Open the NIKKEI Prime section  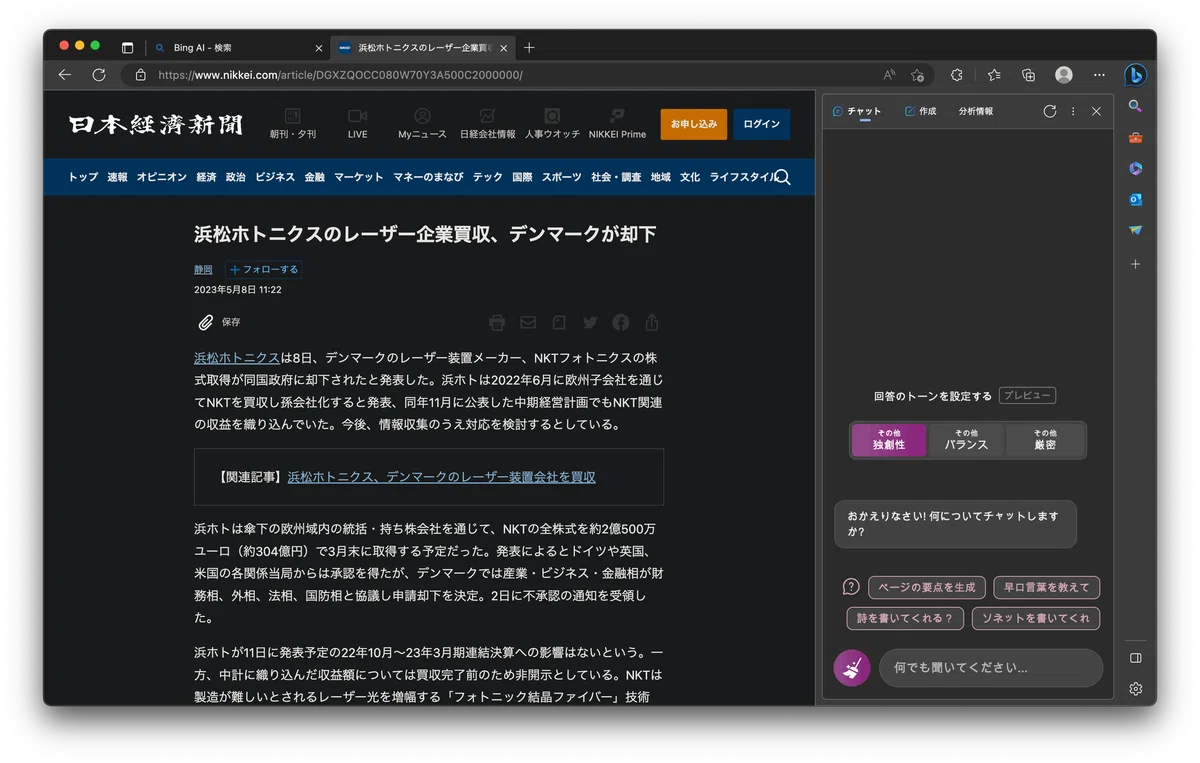[617, 123]
